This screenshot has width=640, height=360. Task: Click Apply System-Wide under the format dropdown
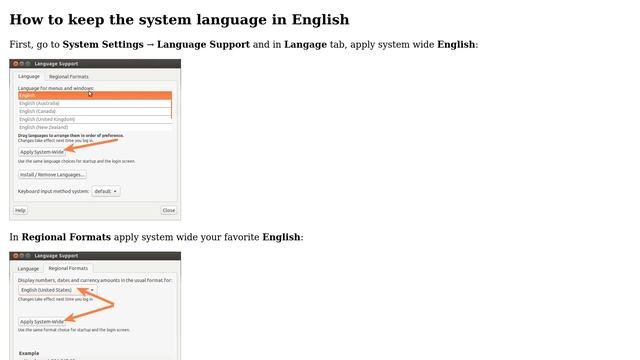coord(42,322)
